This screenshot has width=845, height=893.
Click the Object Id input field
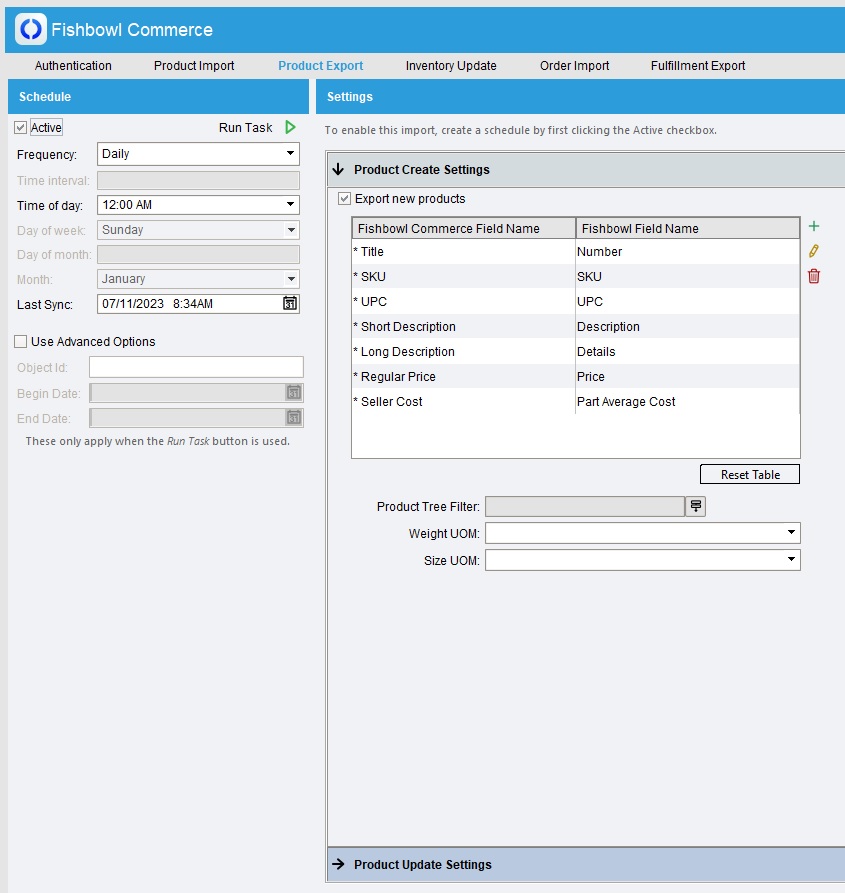pos(196,367)
